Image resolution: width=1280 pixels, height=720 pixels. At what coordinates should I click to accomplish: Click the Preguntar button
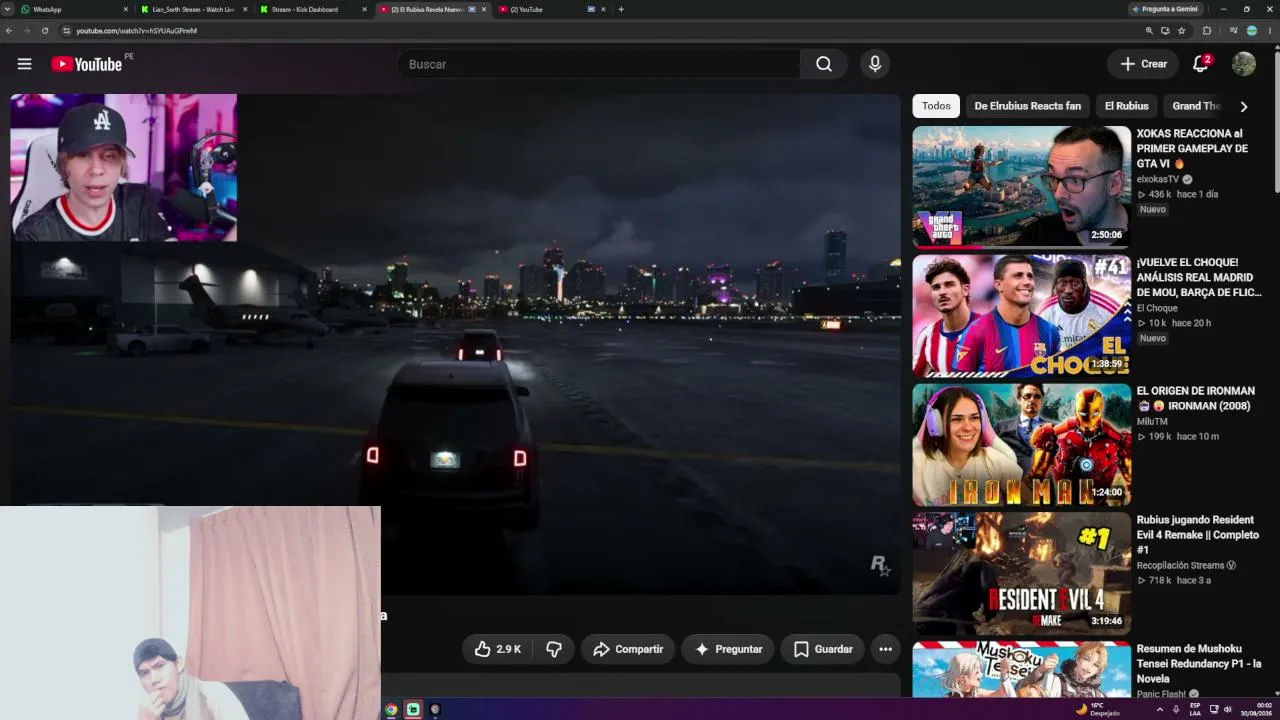(x=728, y=649)
